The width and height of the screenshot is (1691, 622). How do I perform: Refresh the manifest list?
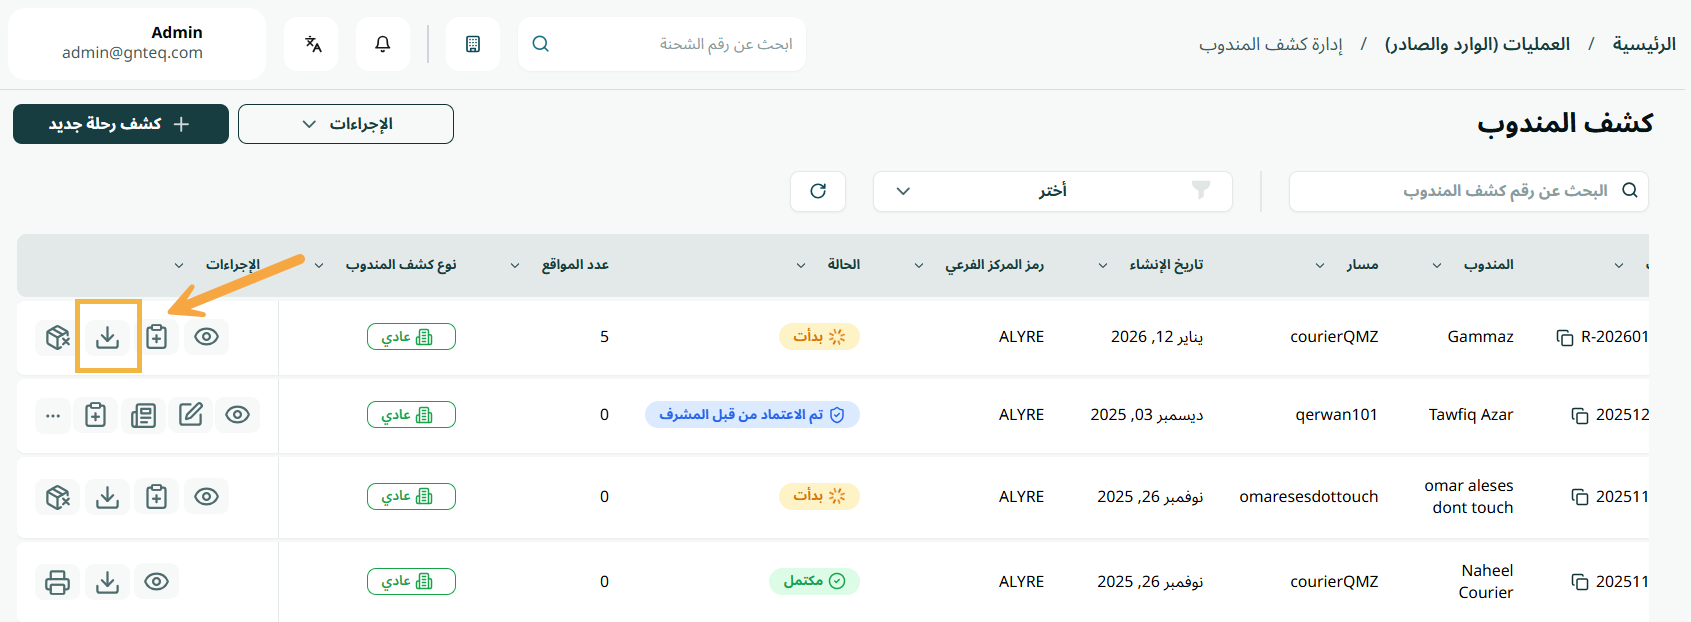[x=818, y=191]
